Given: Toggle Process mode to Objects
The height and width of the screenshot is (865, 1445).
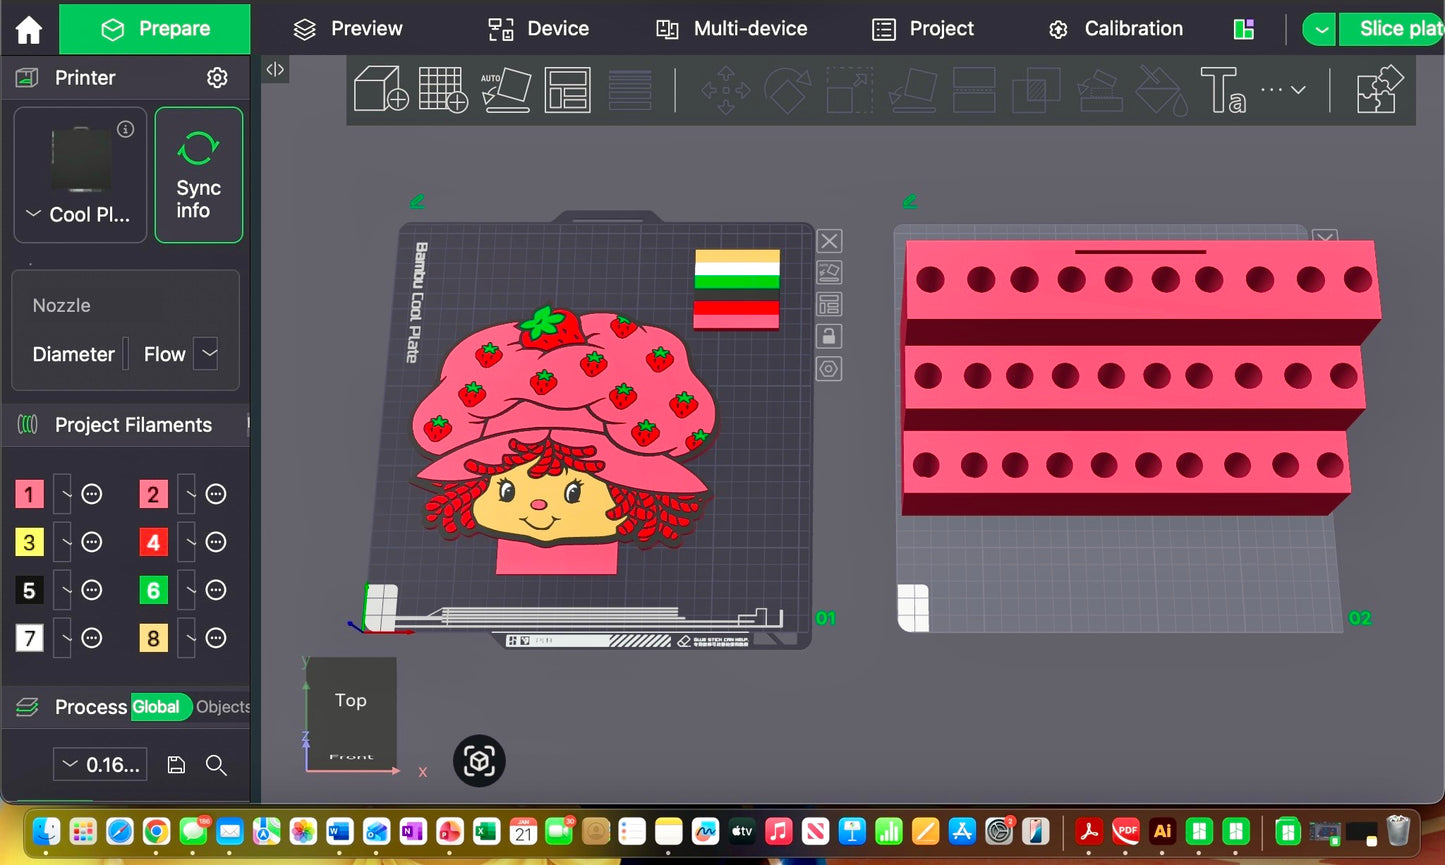Looking at the screenshot, I should pyautogui.click(x=223, y=707).
